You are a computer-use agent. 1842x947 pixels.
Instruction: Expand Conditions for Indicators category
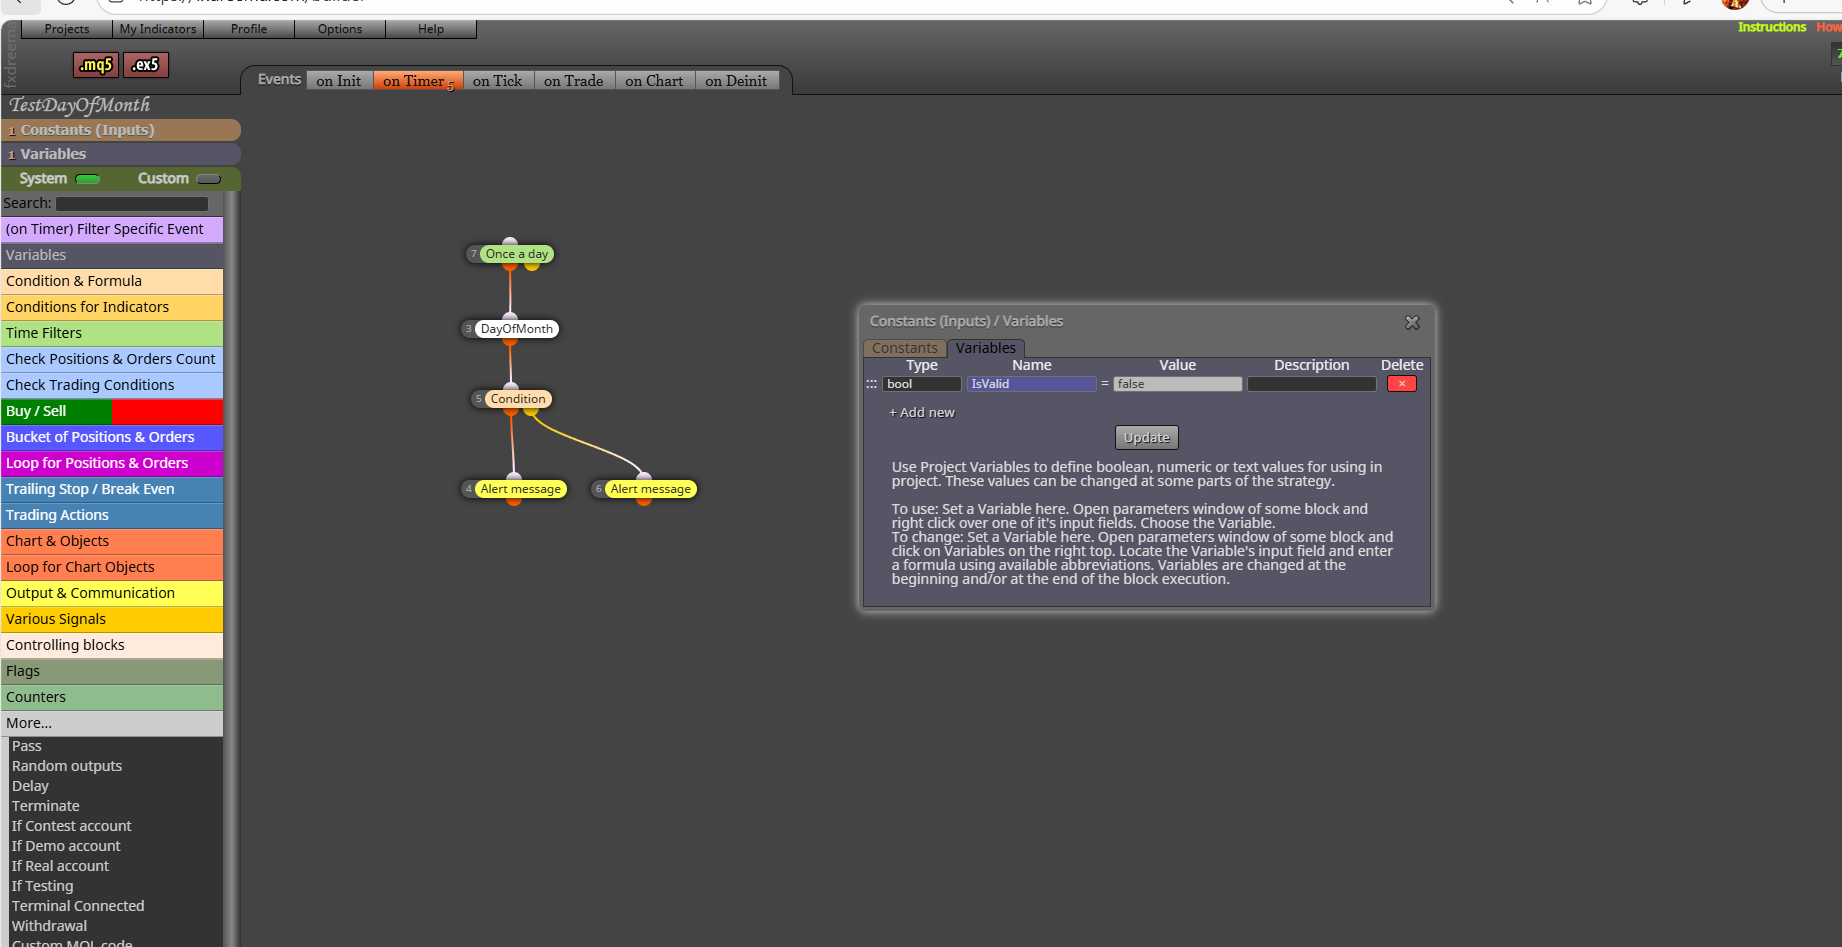112,307
